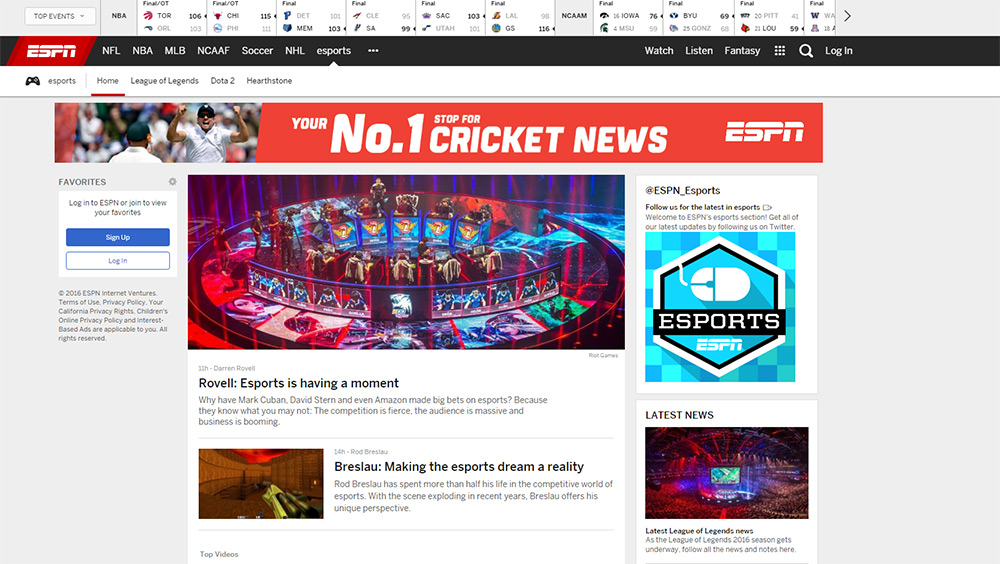This screenshot has height=564, width=1000.
Task: Click the blue Sign Up button
Action: point(118,237)
